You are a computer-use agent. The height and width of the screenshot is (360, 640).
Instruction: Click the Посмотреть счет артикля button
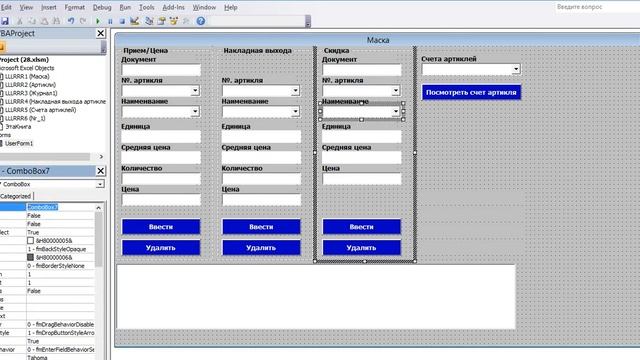pyautogui.click(x=471, y=93)
